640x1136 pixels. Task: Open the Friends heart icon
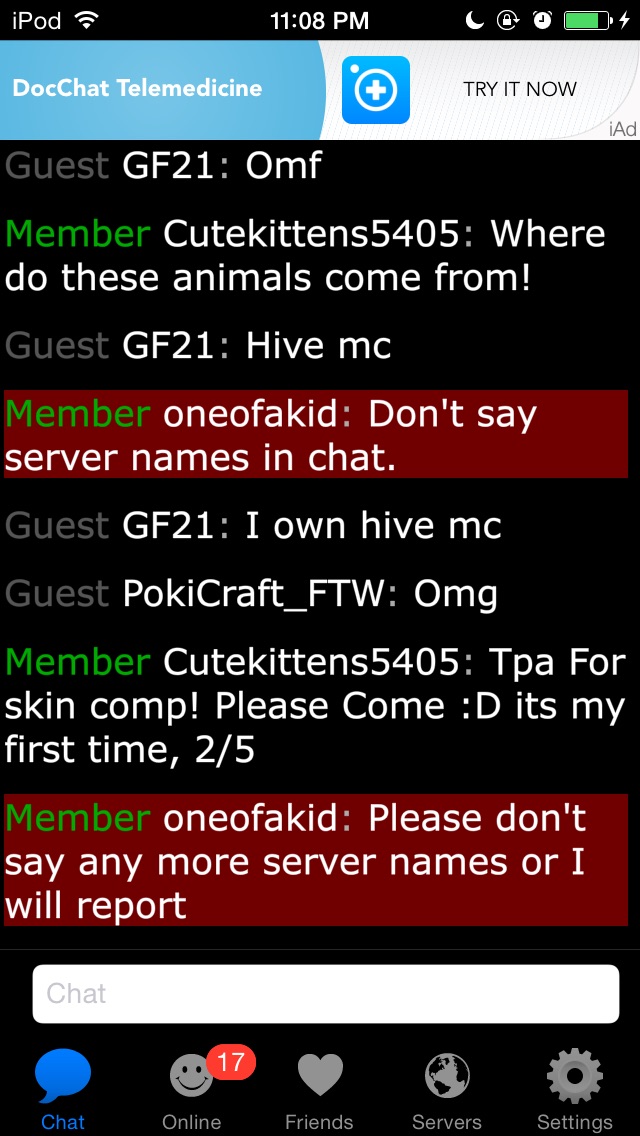320,1076
